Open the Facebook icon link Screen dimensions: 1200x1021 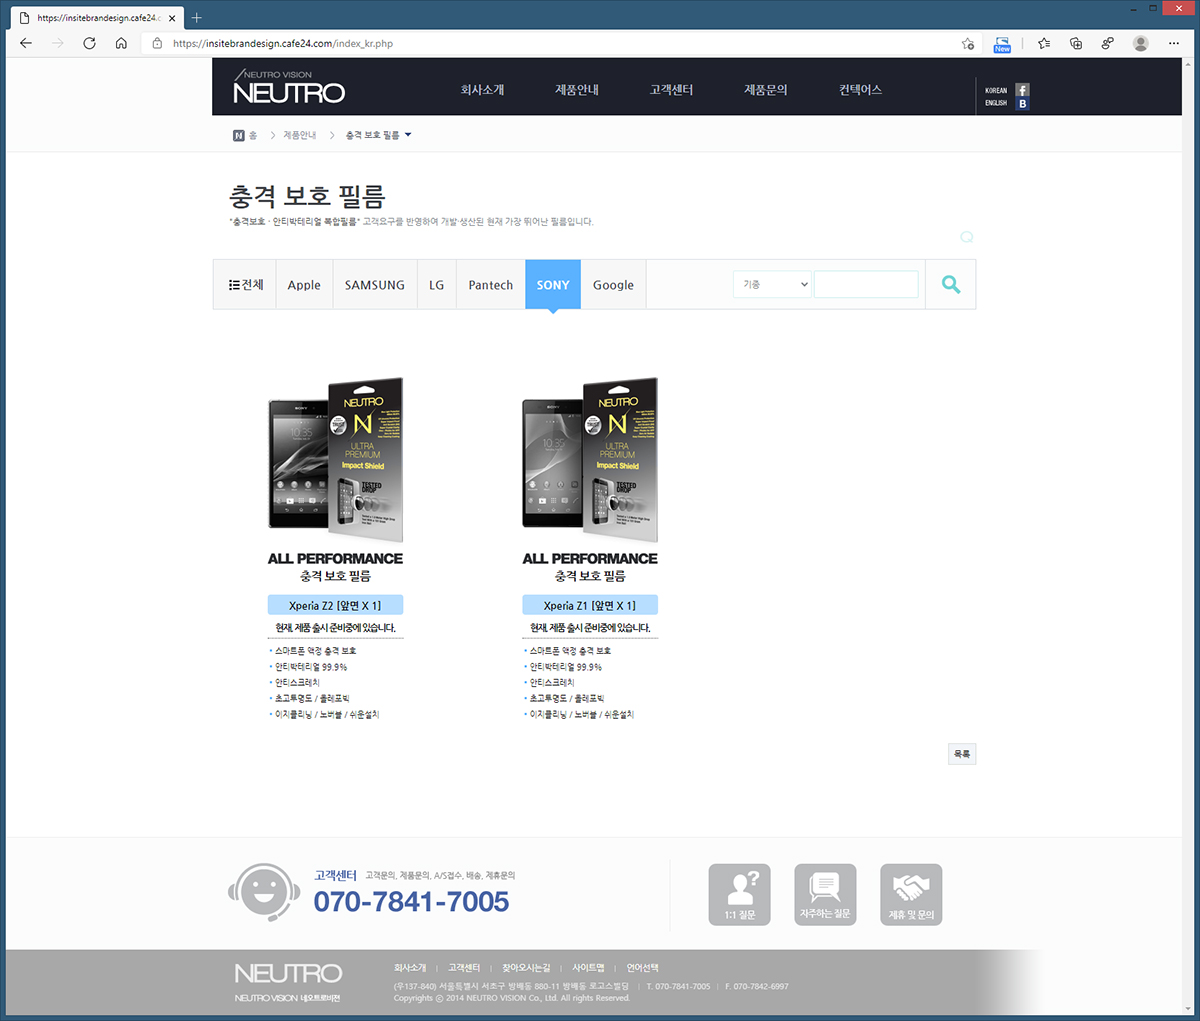(x=1022, y=90)
